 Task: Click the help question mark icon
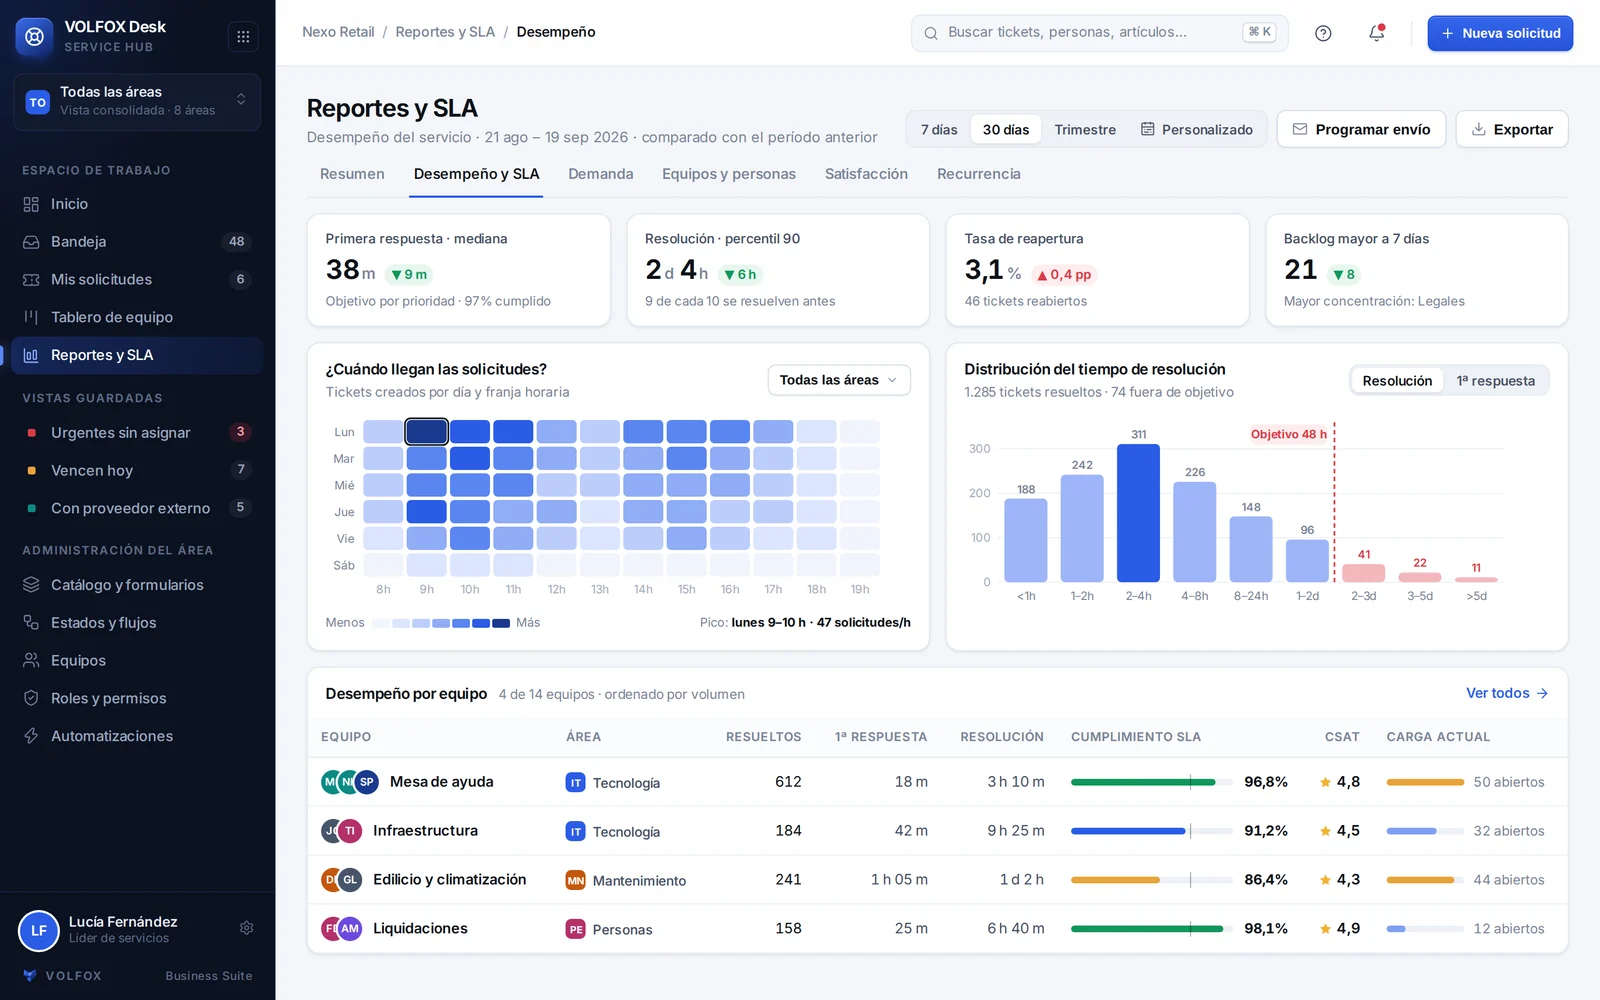click(x=1323, y=33)
